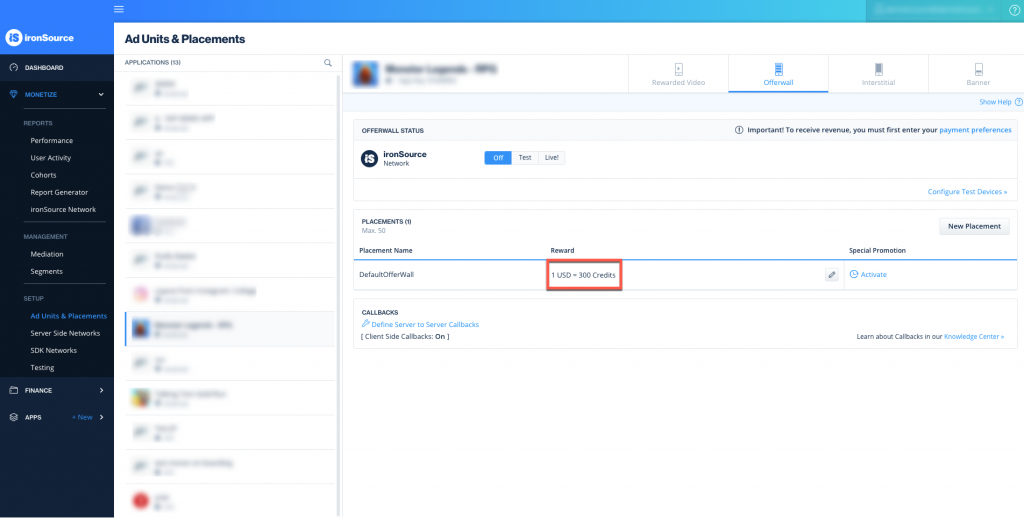
Task: Search applications with magnifier icon
Action: (x=328, y=63)
